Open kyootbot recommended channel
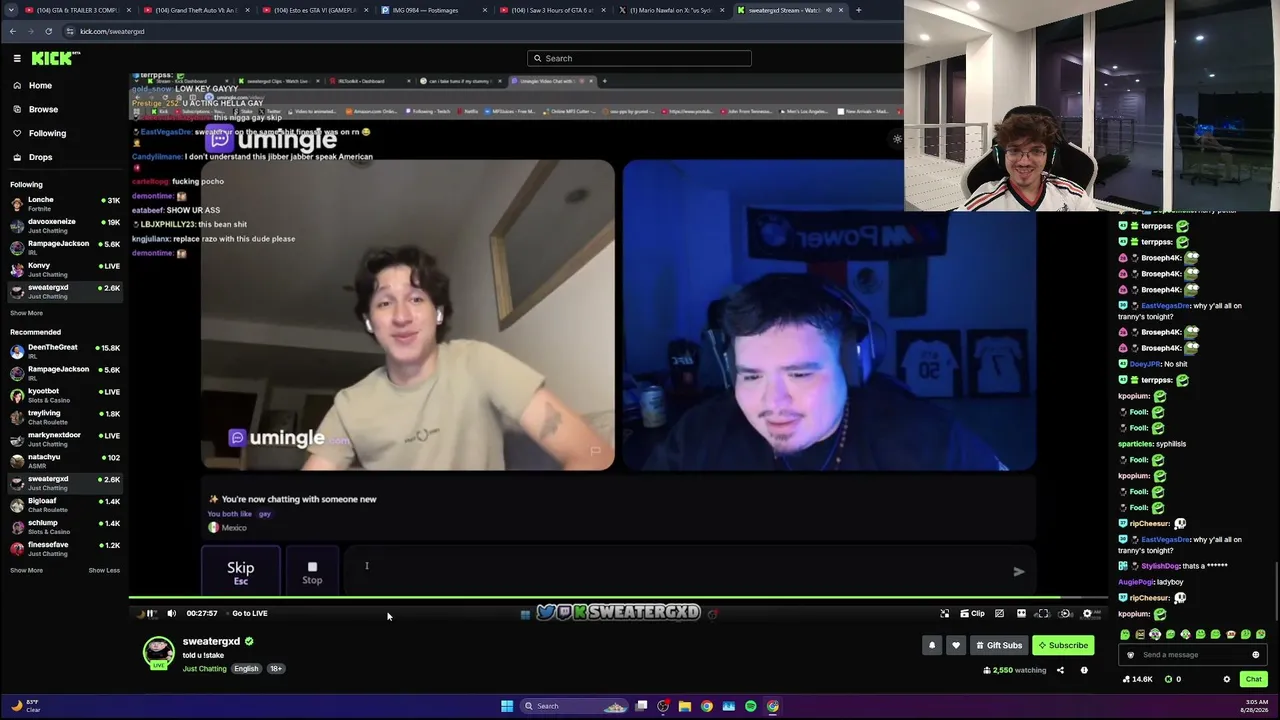This screenshot has height=720, width=1280. coord(64,395)
